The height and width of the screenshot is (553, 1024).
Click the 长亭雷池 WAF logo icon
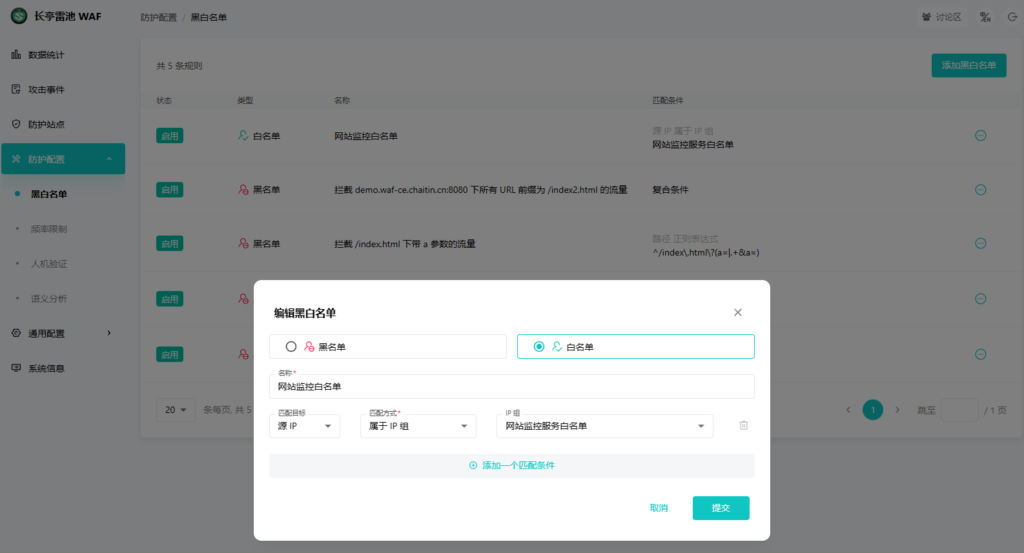point(19,16)
